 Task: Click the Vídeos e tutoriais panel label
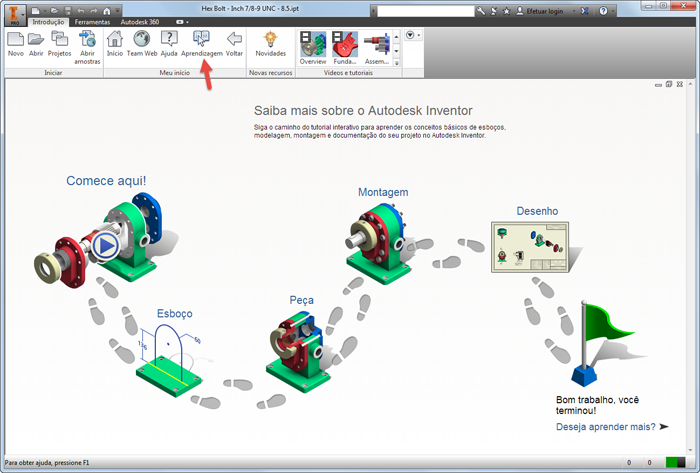348,73
